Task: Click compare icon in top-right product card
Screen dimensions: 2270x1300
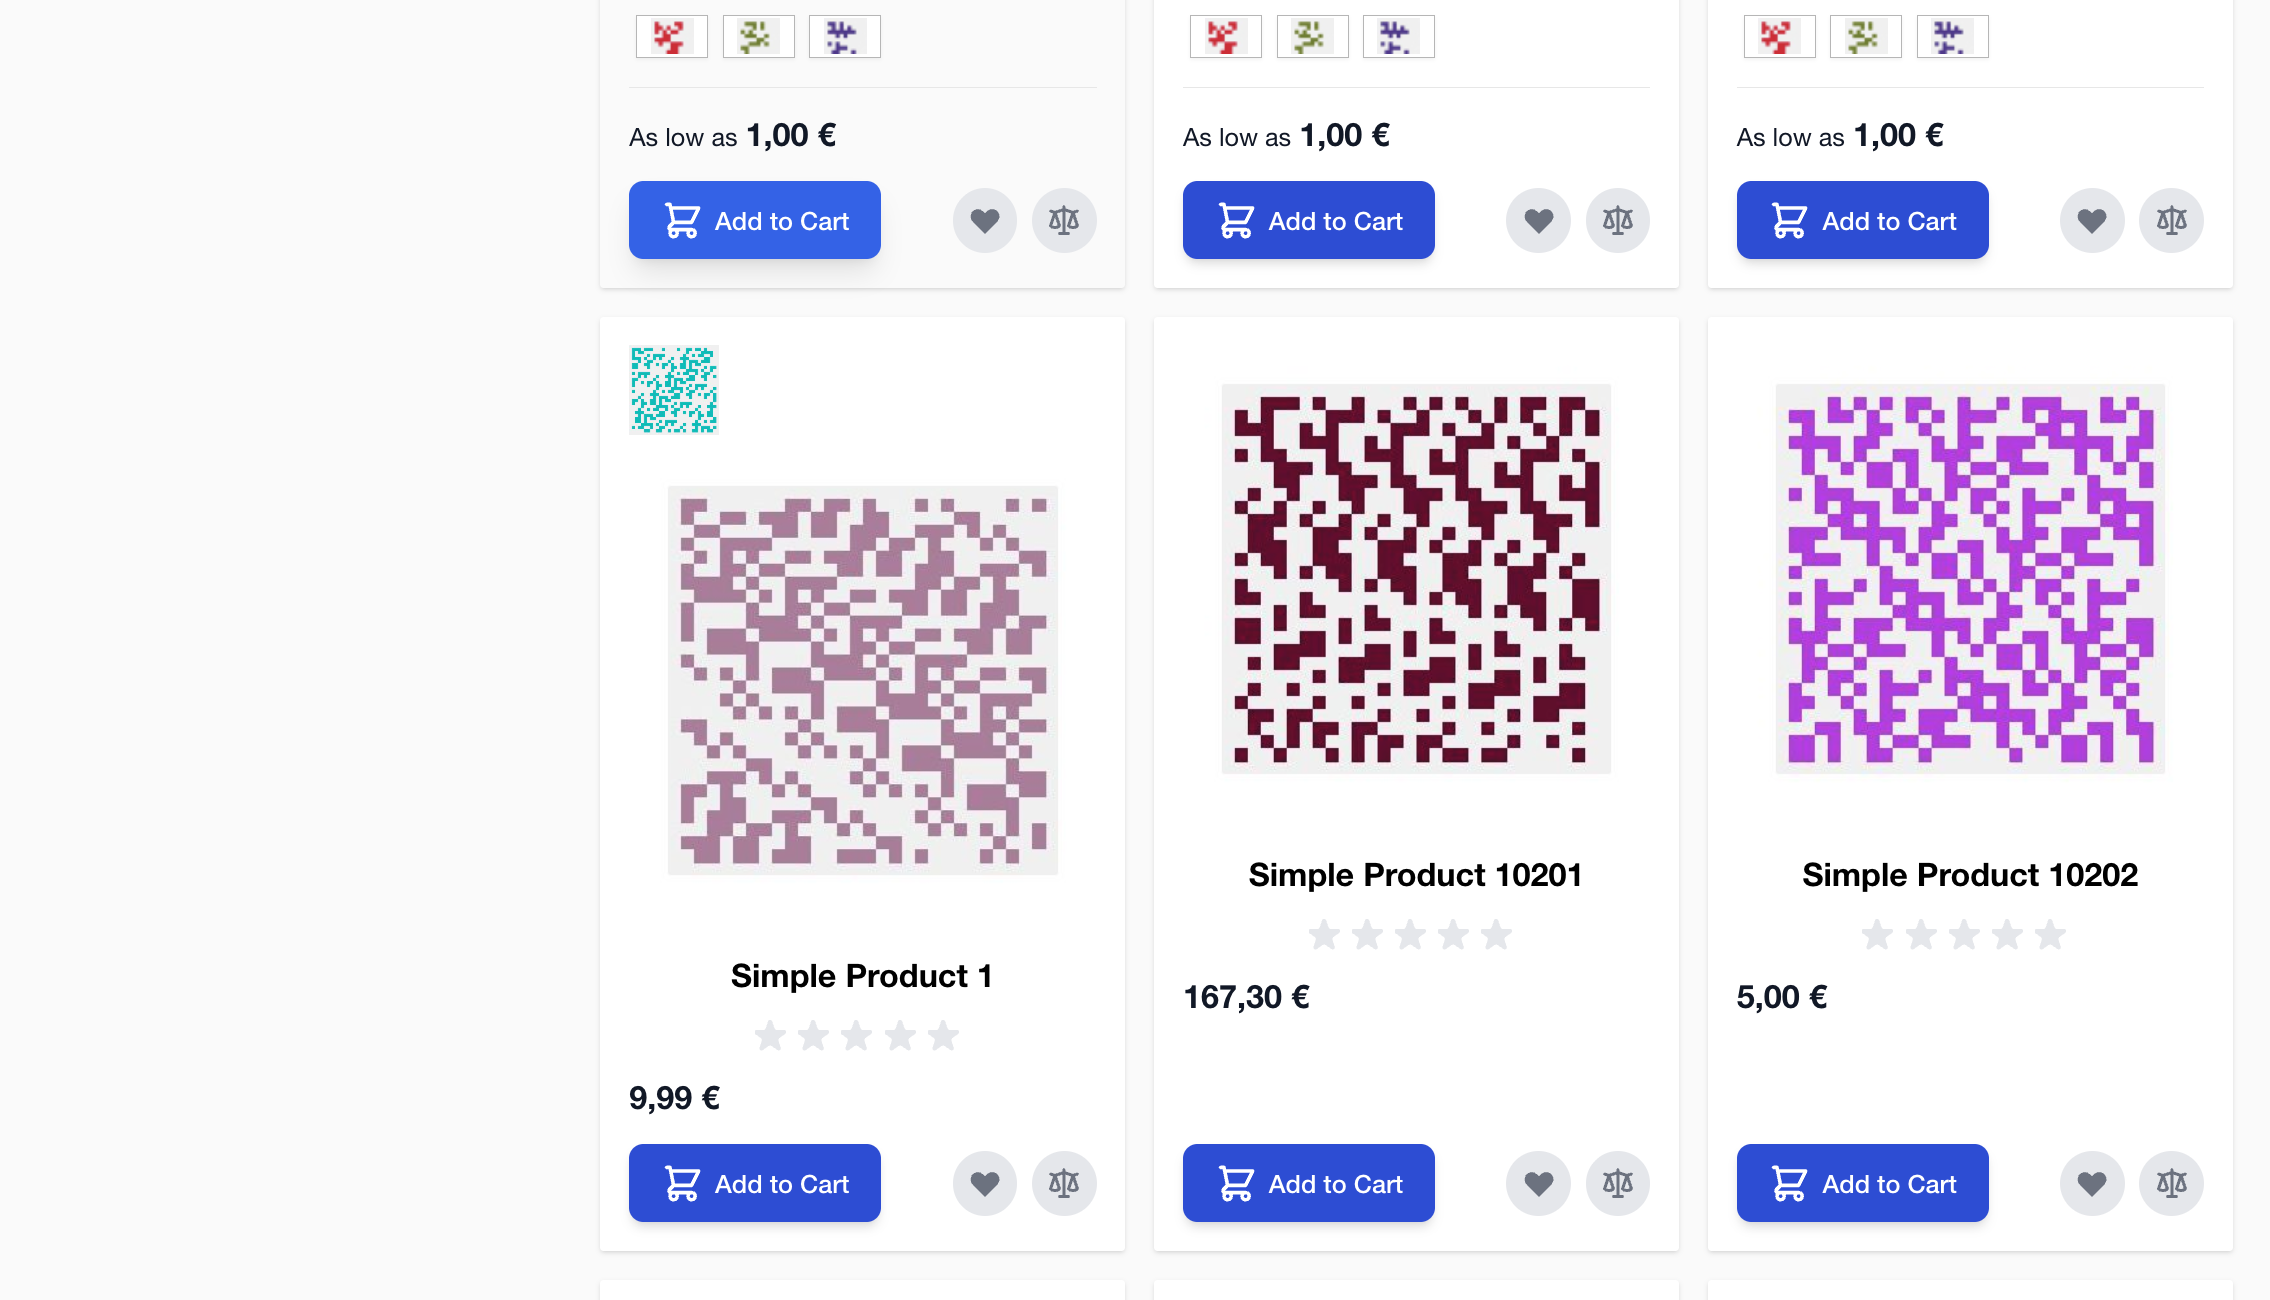Action: pos(2171,220)
